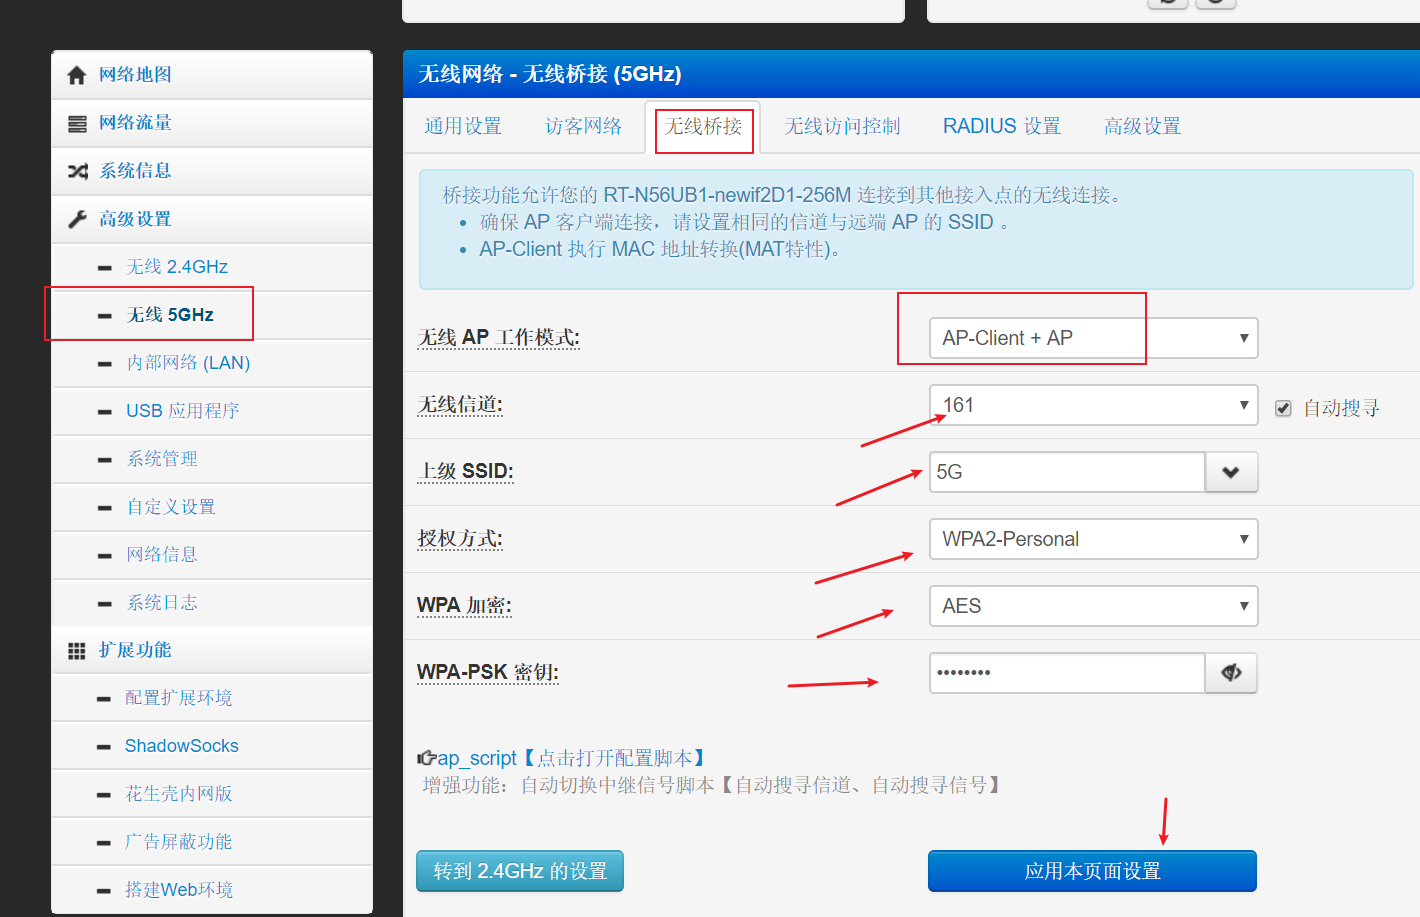Expand the 无线信道 channel dropdown
The width and height of the screenshot is (1420, 917).
pos(1093,405)
